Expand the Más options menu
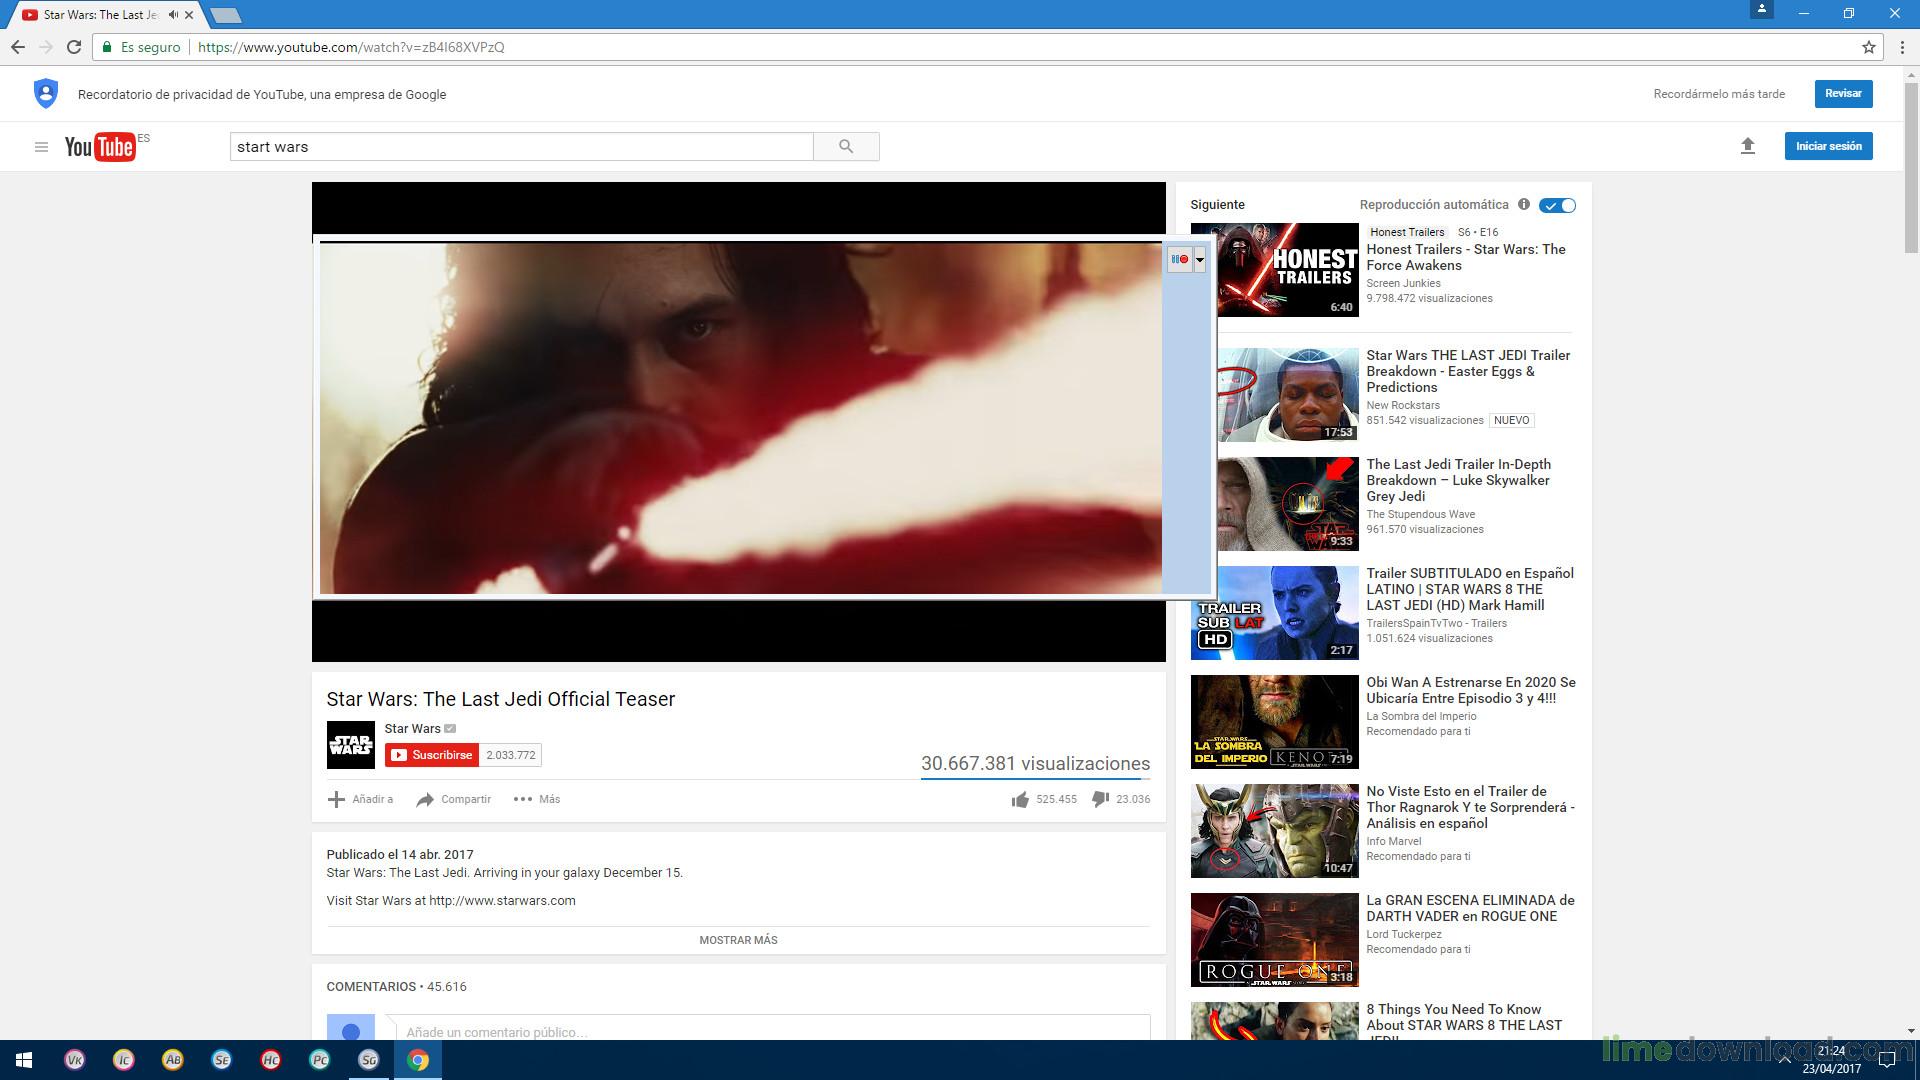 pos(536,799)
